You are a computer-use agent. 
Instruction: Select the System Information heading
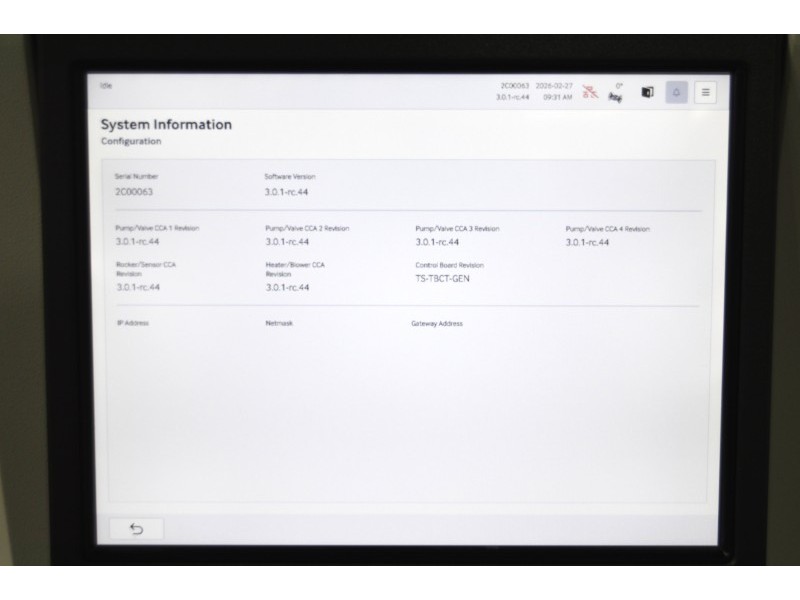[166, 125]
